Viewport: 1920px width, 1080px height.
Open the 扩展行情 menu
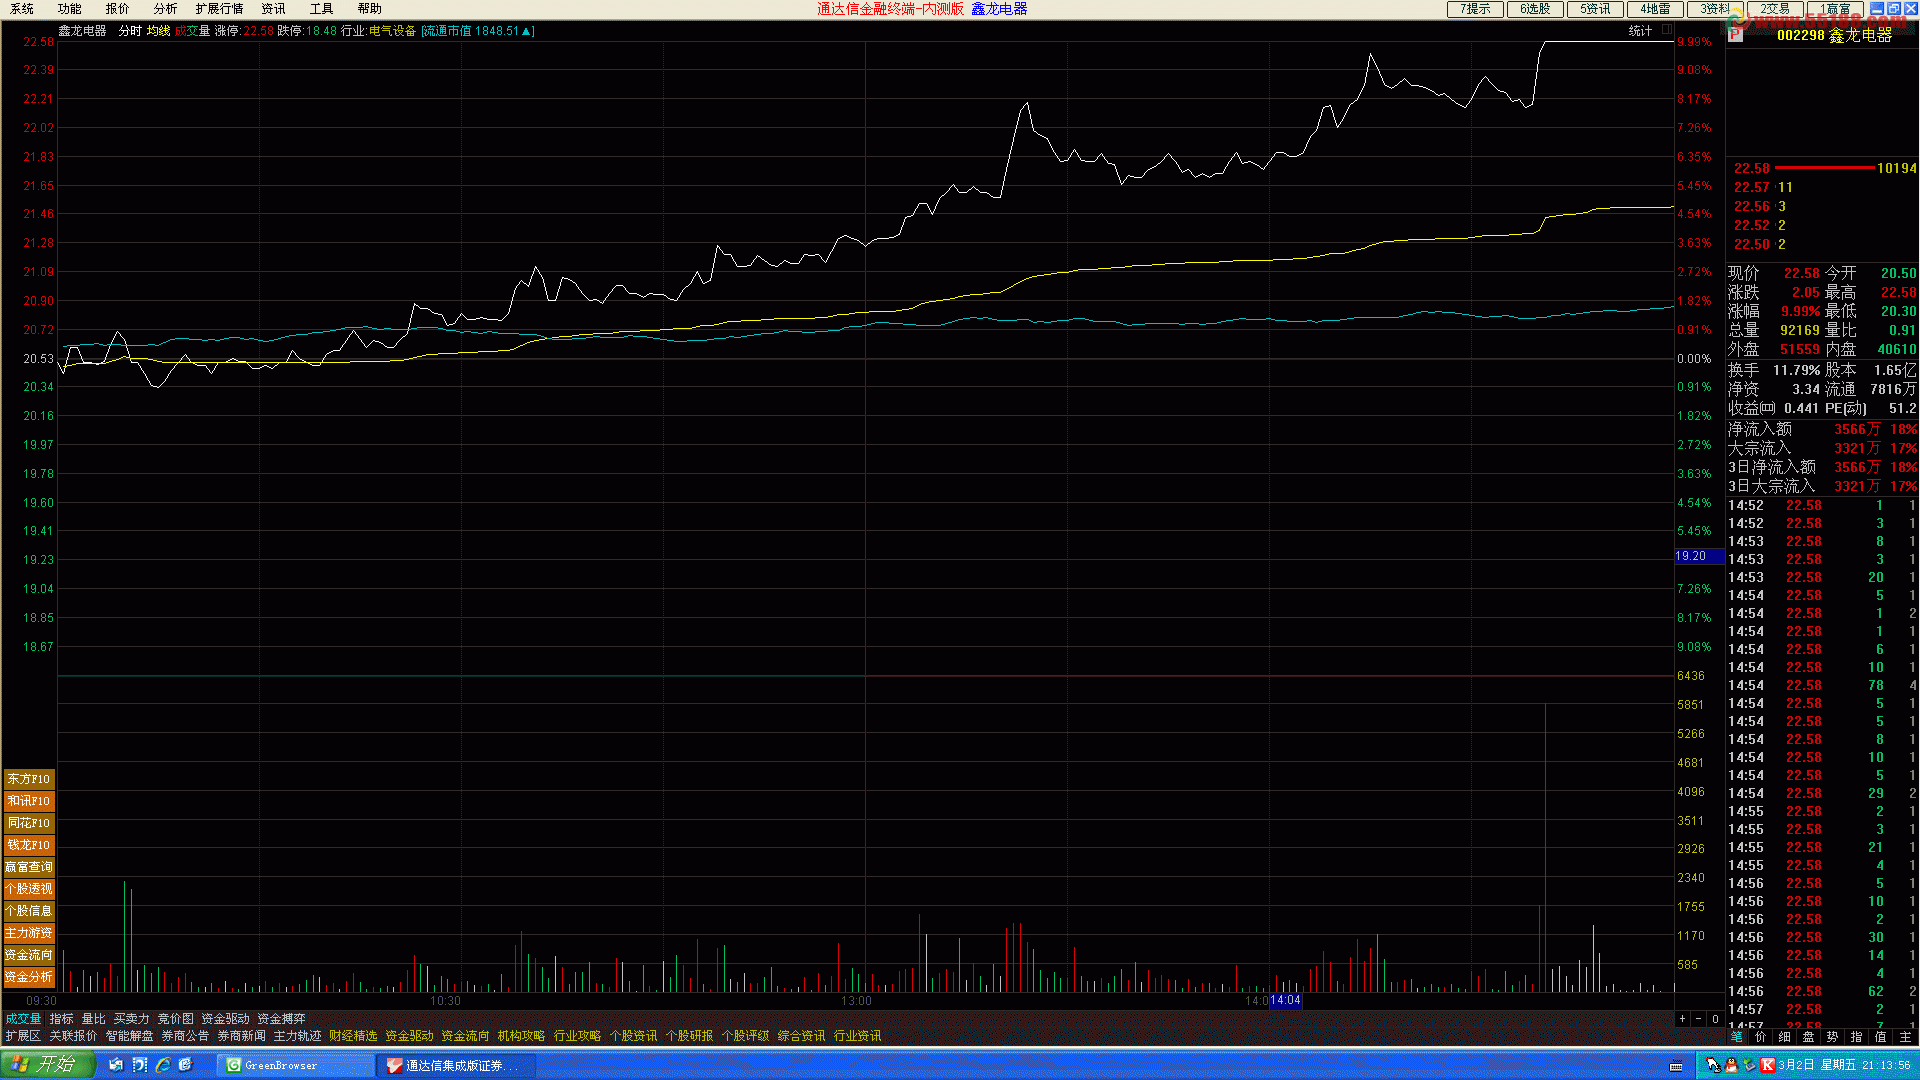tap(220, 9)
